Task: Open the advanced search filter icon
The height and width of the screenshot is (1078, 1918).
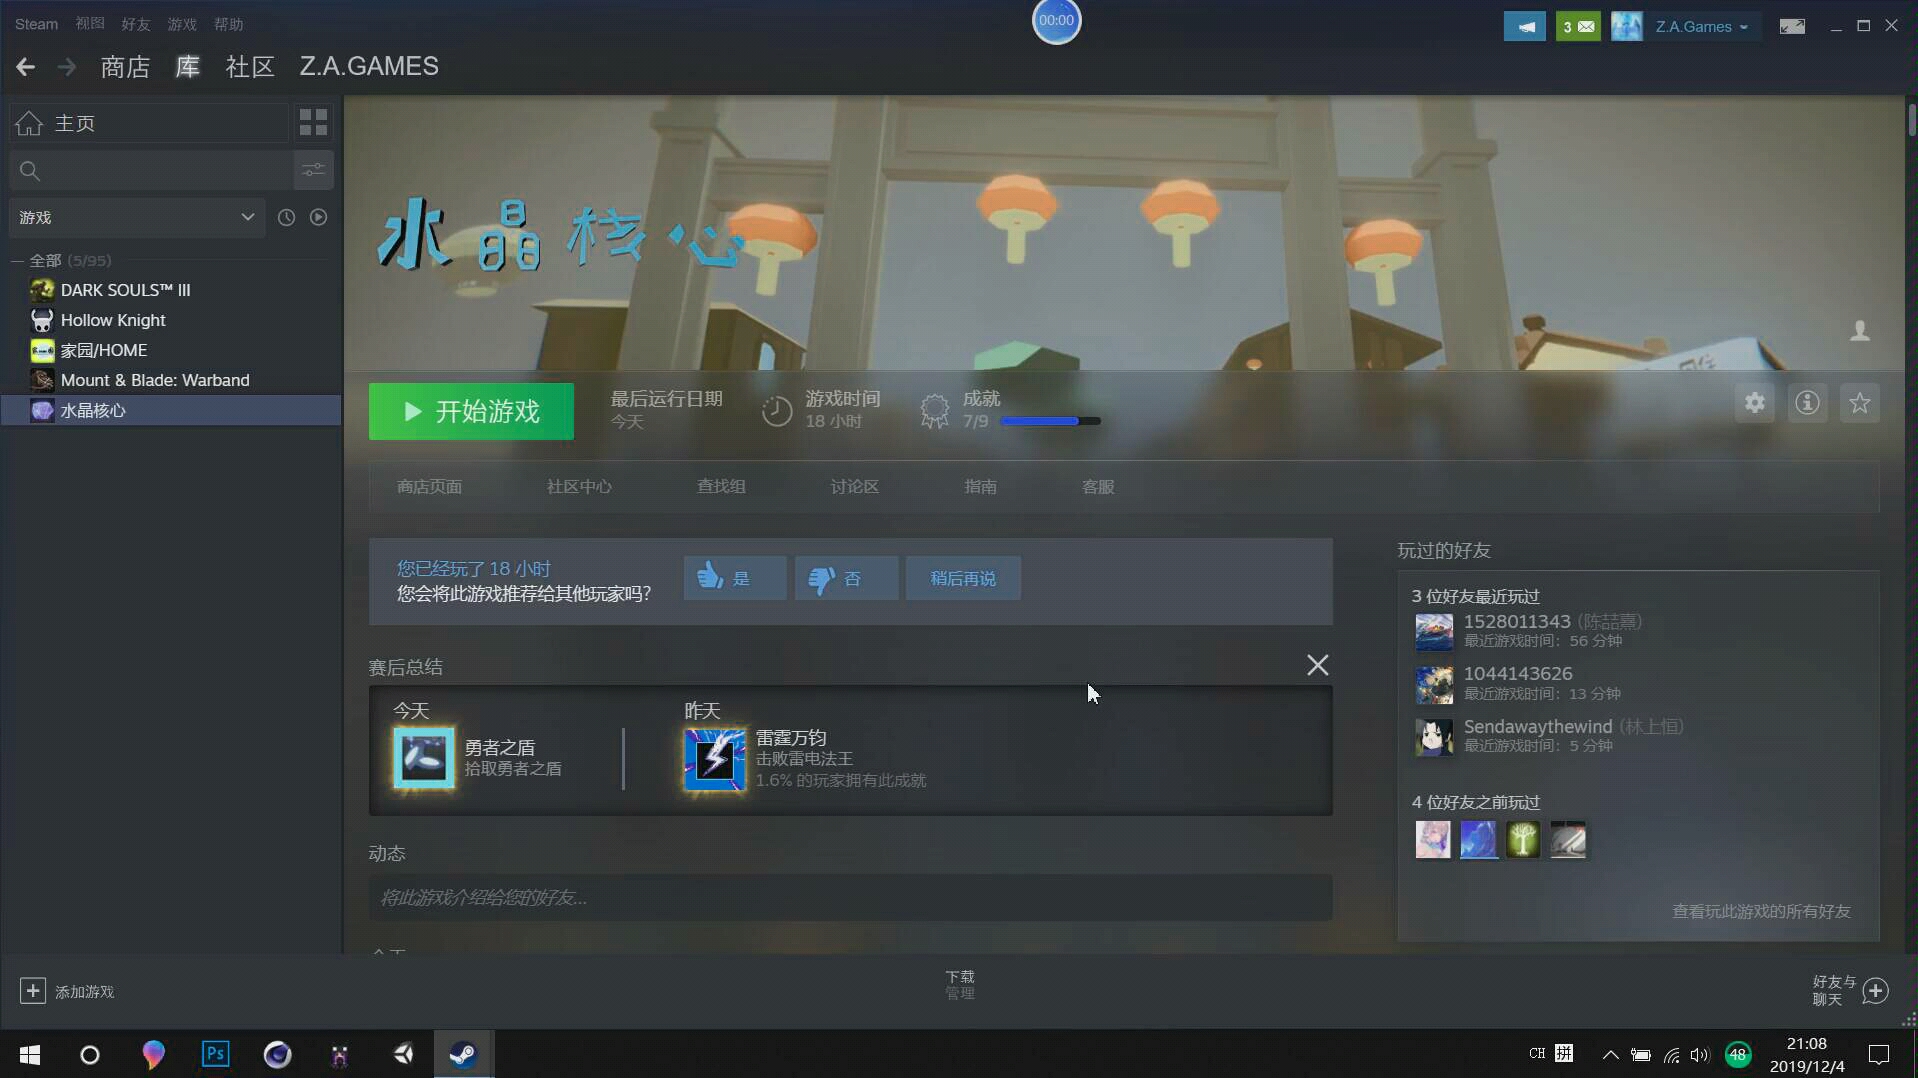Action: (x=311, y=170)
